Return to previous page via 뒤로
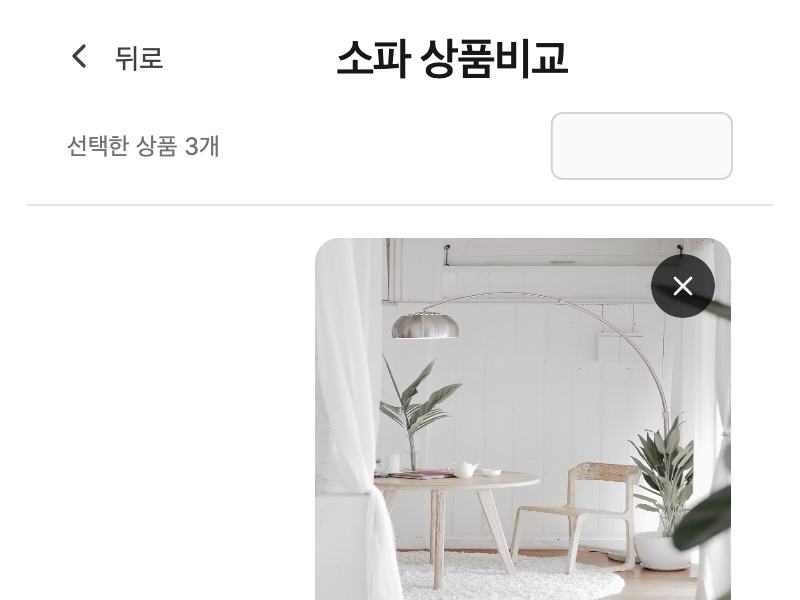The image size is (800, 600). 139,58
